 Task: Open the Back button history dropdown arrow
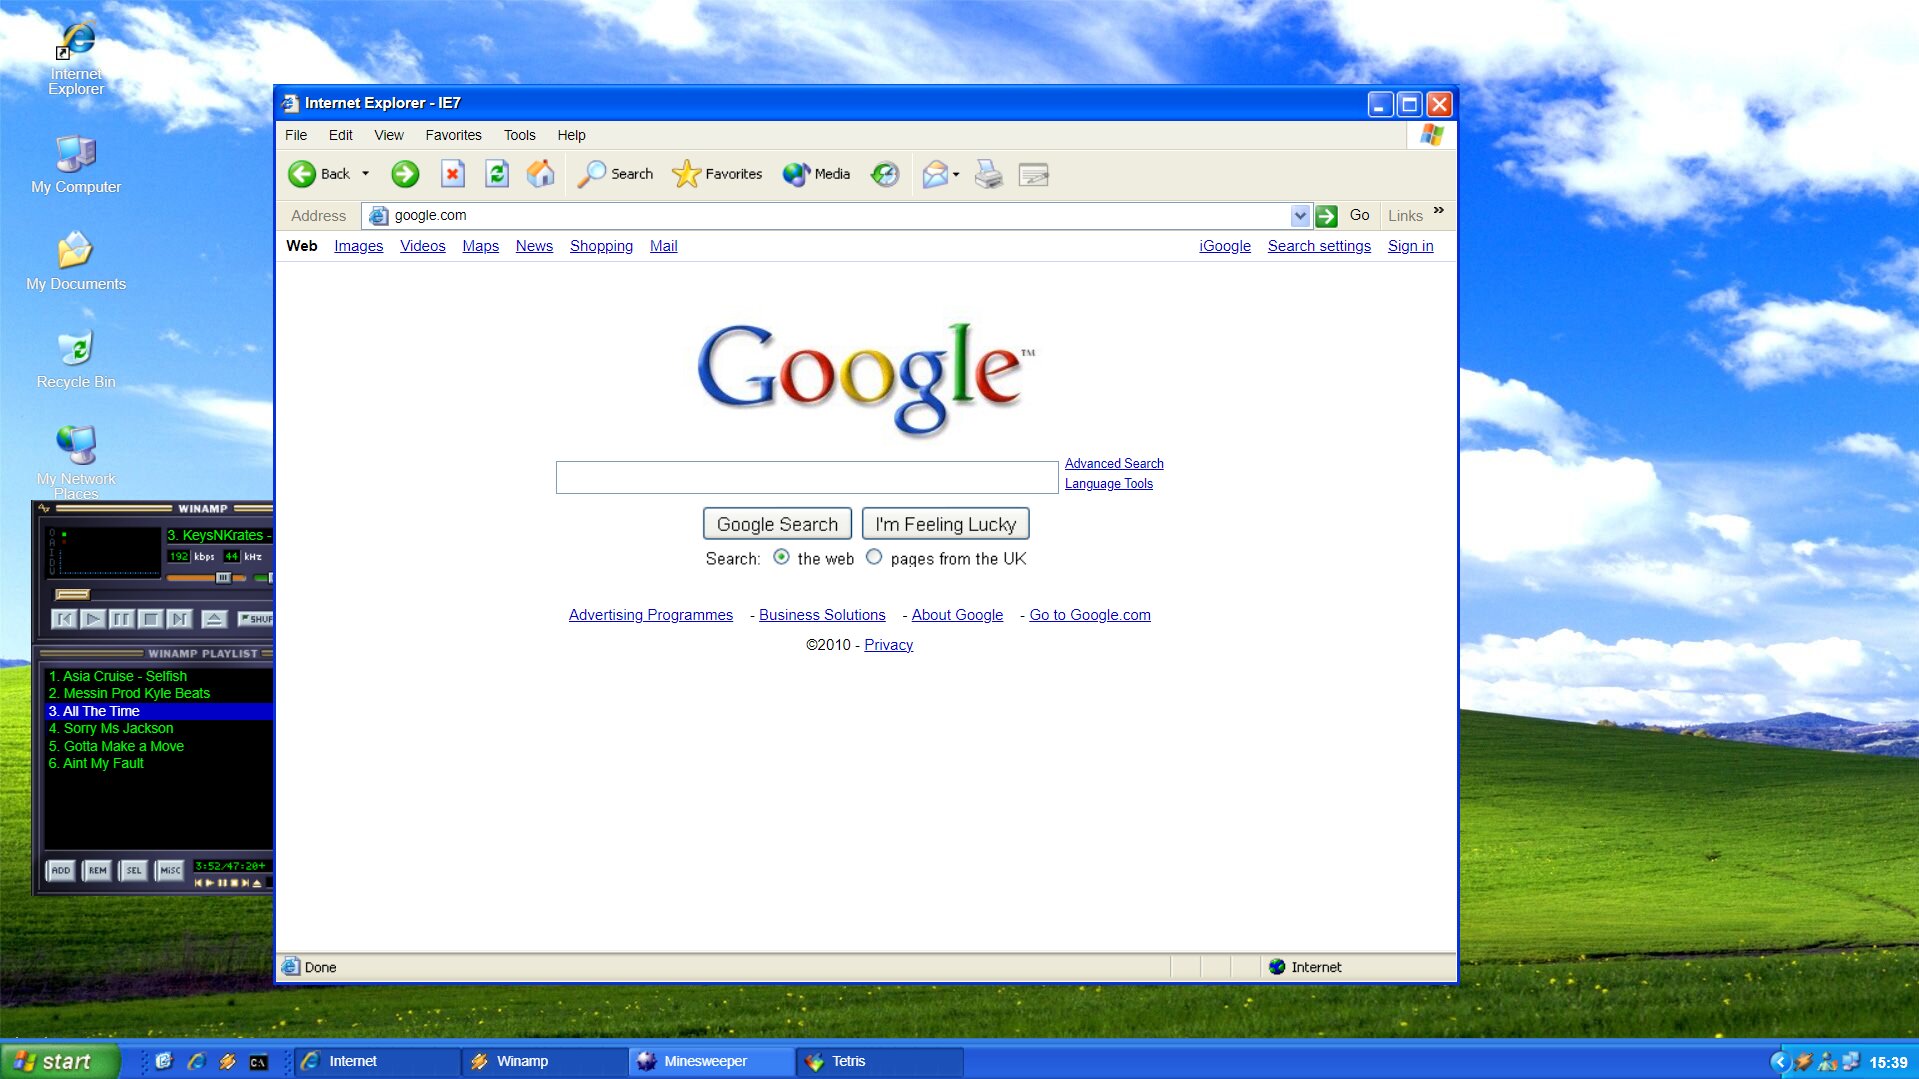[x=365, y=174]
